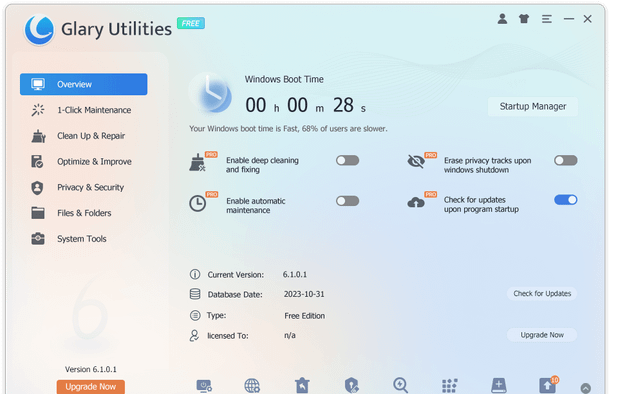The image size is (618, 394).
Task: Open the Startup Manager
Action: pyautogui.click(x=533, y=106)
